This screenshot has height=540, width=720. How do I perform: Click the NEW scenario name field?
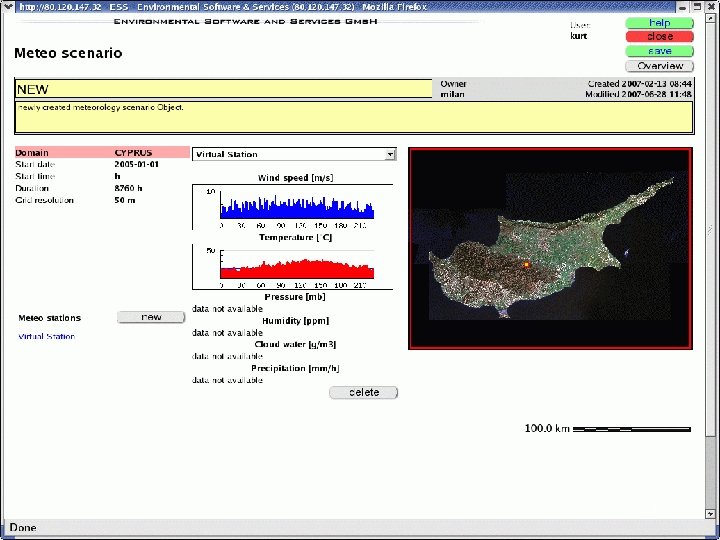224,89
